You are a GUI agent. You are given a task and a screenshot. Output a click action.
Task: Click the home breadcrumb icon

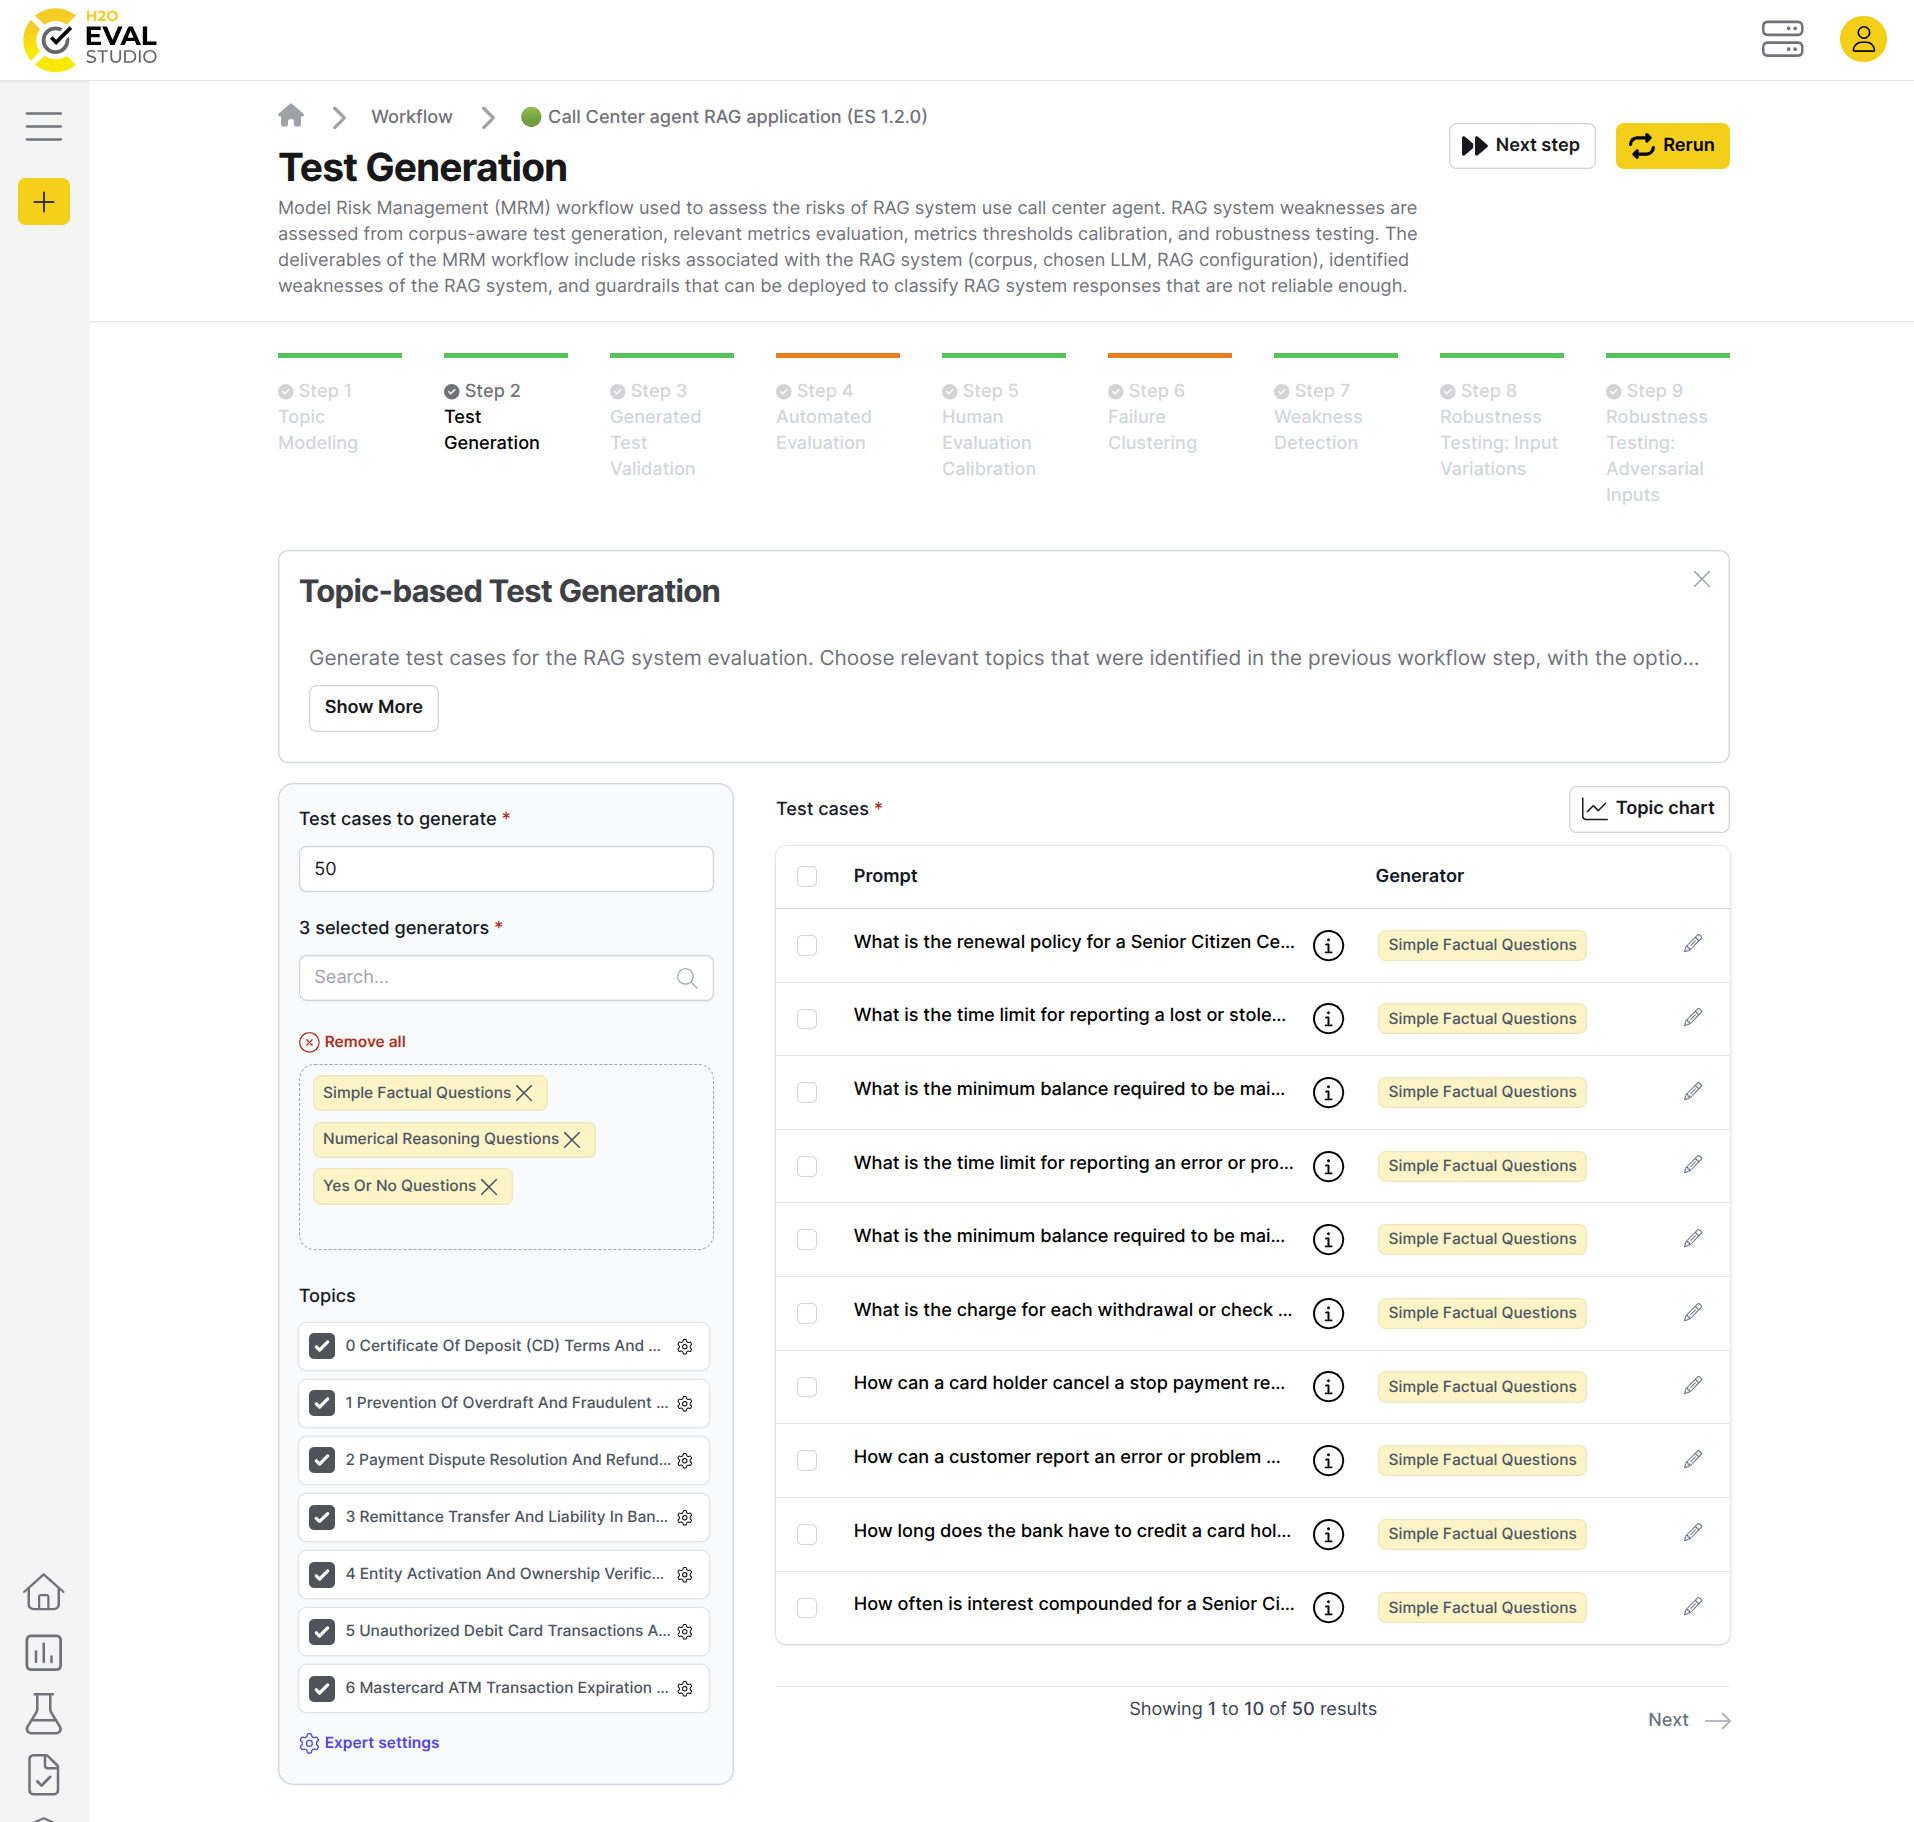click(x=291, y=116)
